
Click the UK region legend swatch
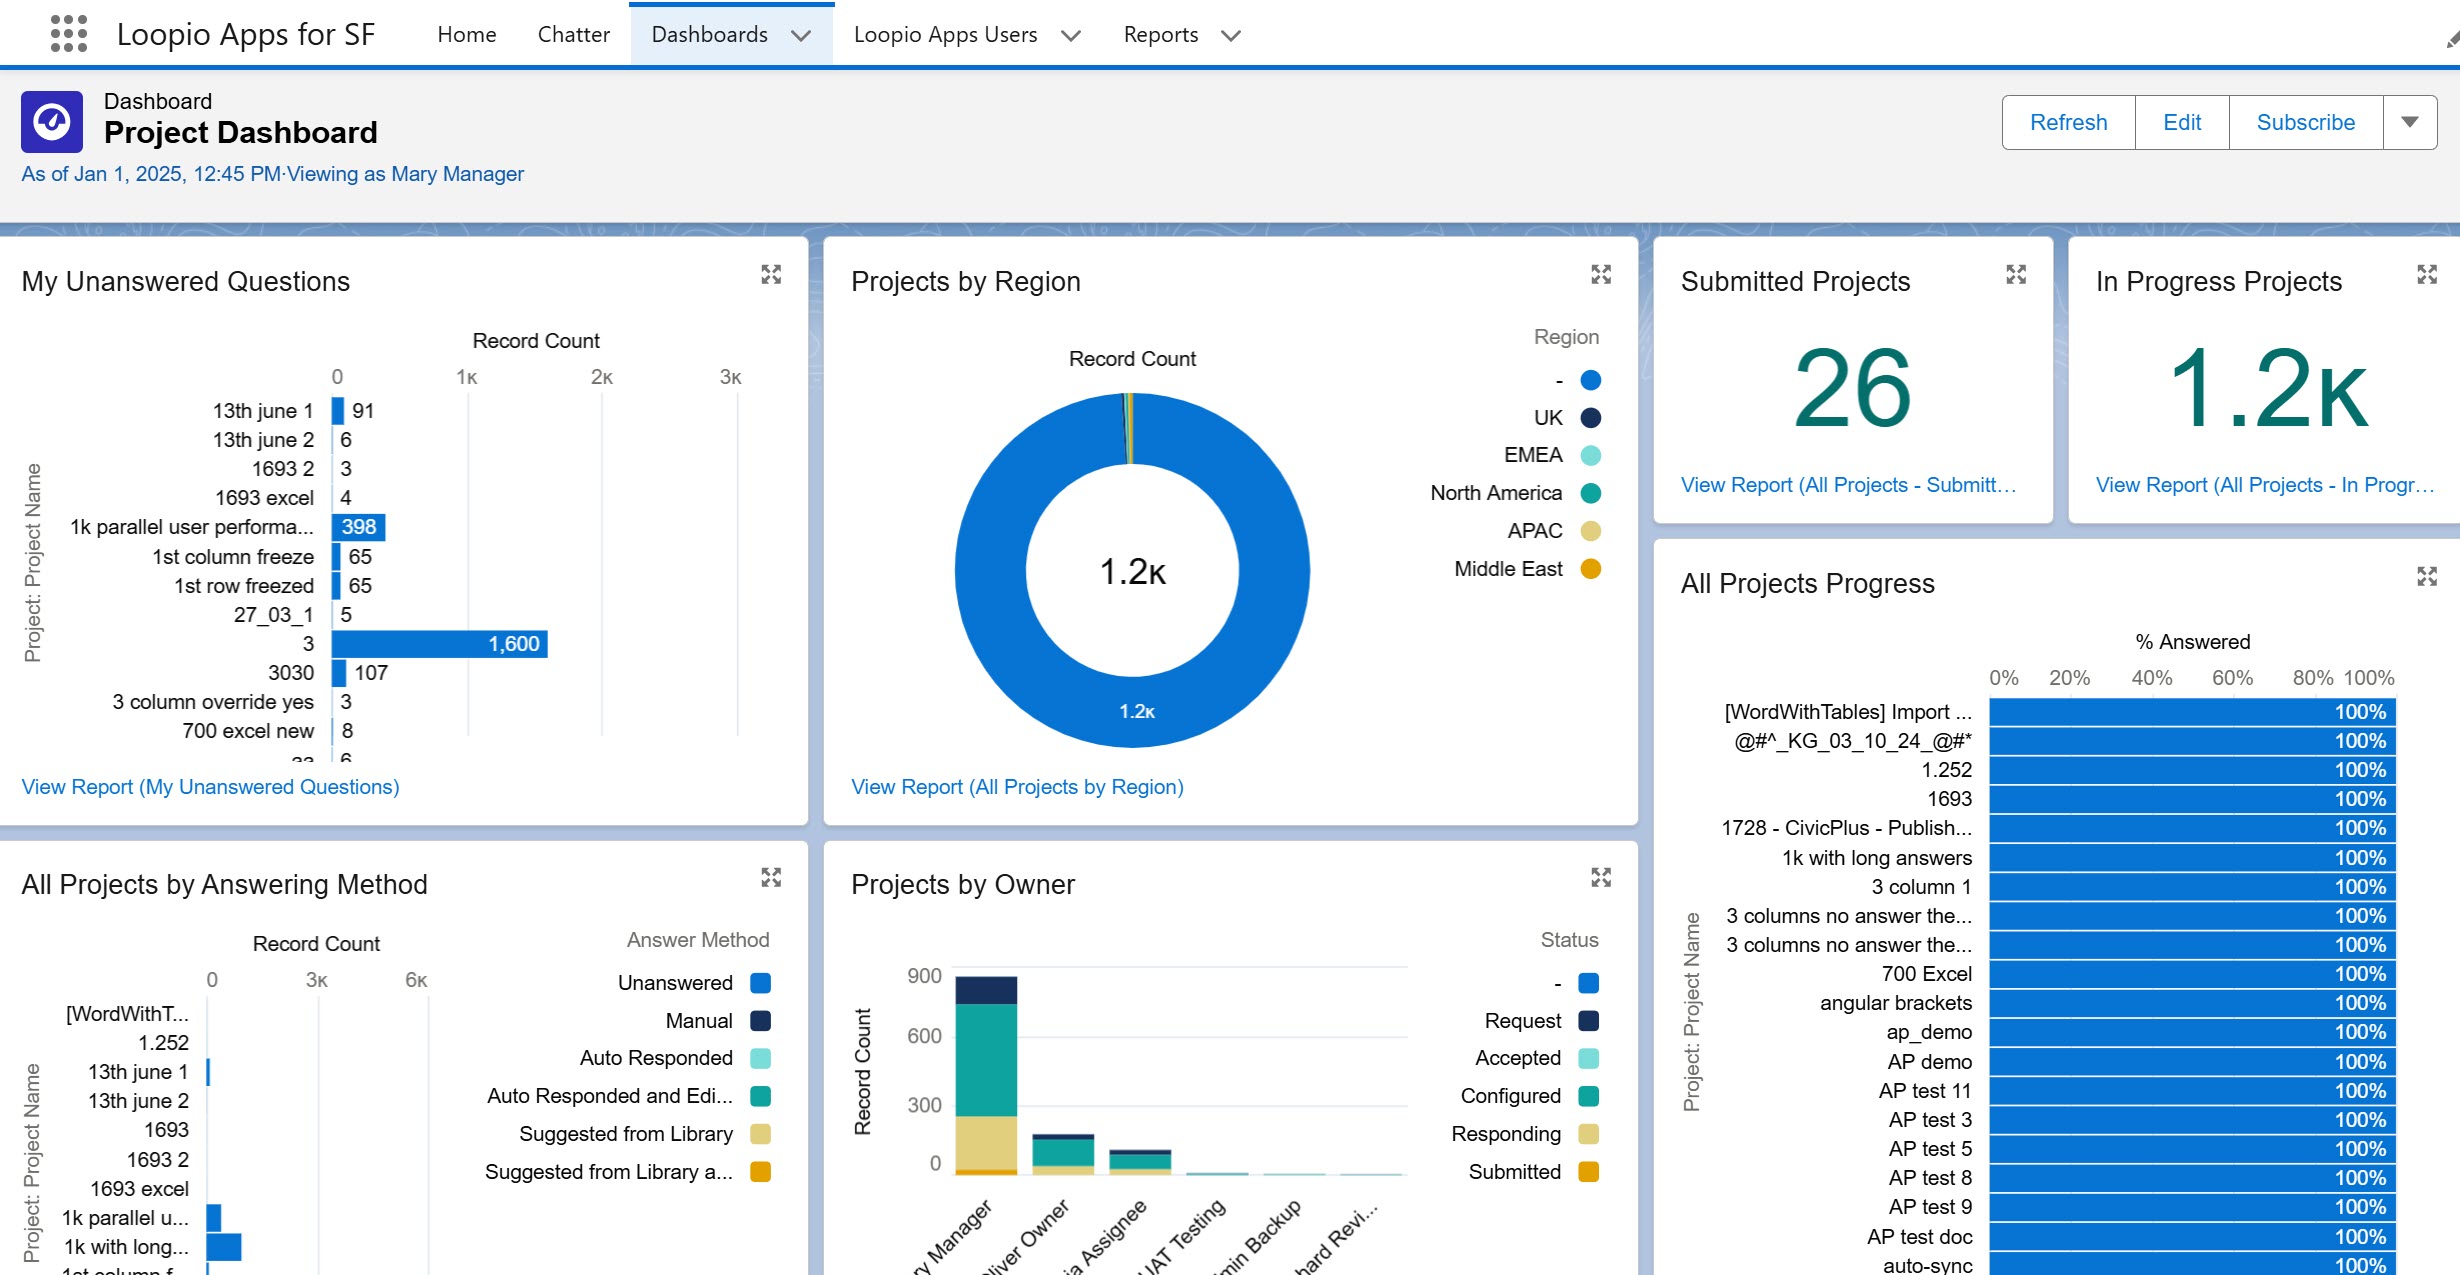(1591, 418)
